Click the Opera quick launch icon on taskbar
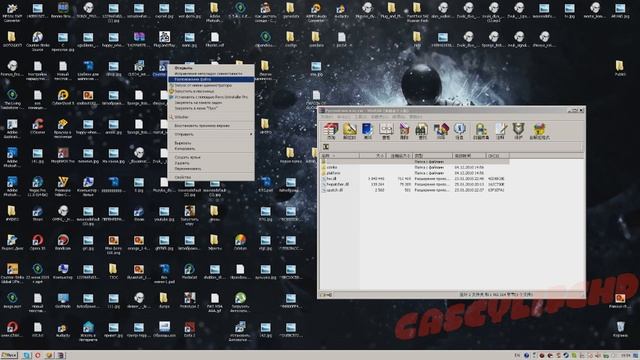Image resolution: width=640 pixels, height=360 pixels. pyautogui.click(x=38, y=356)
